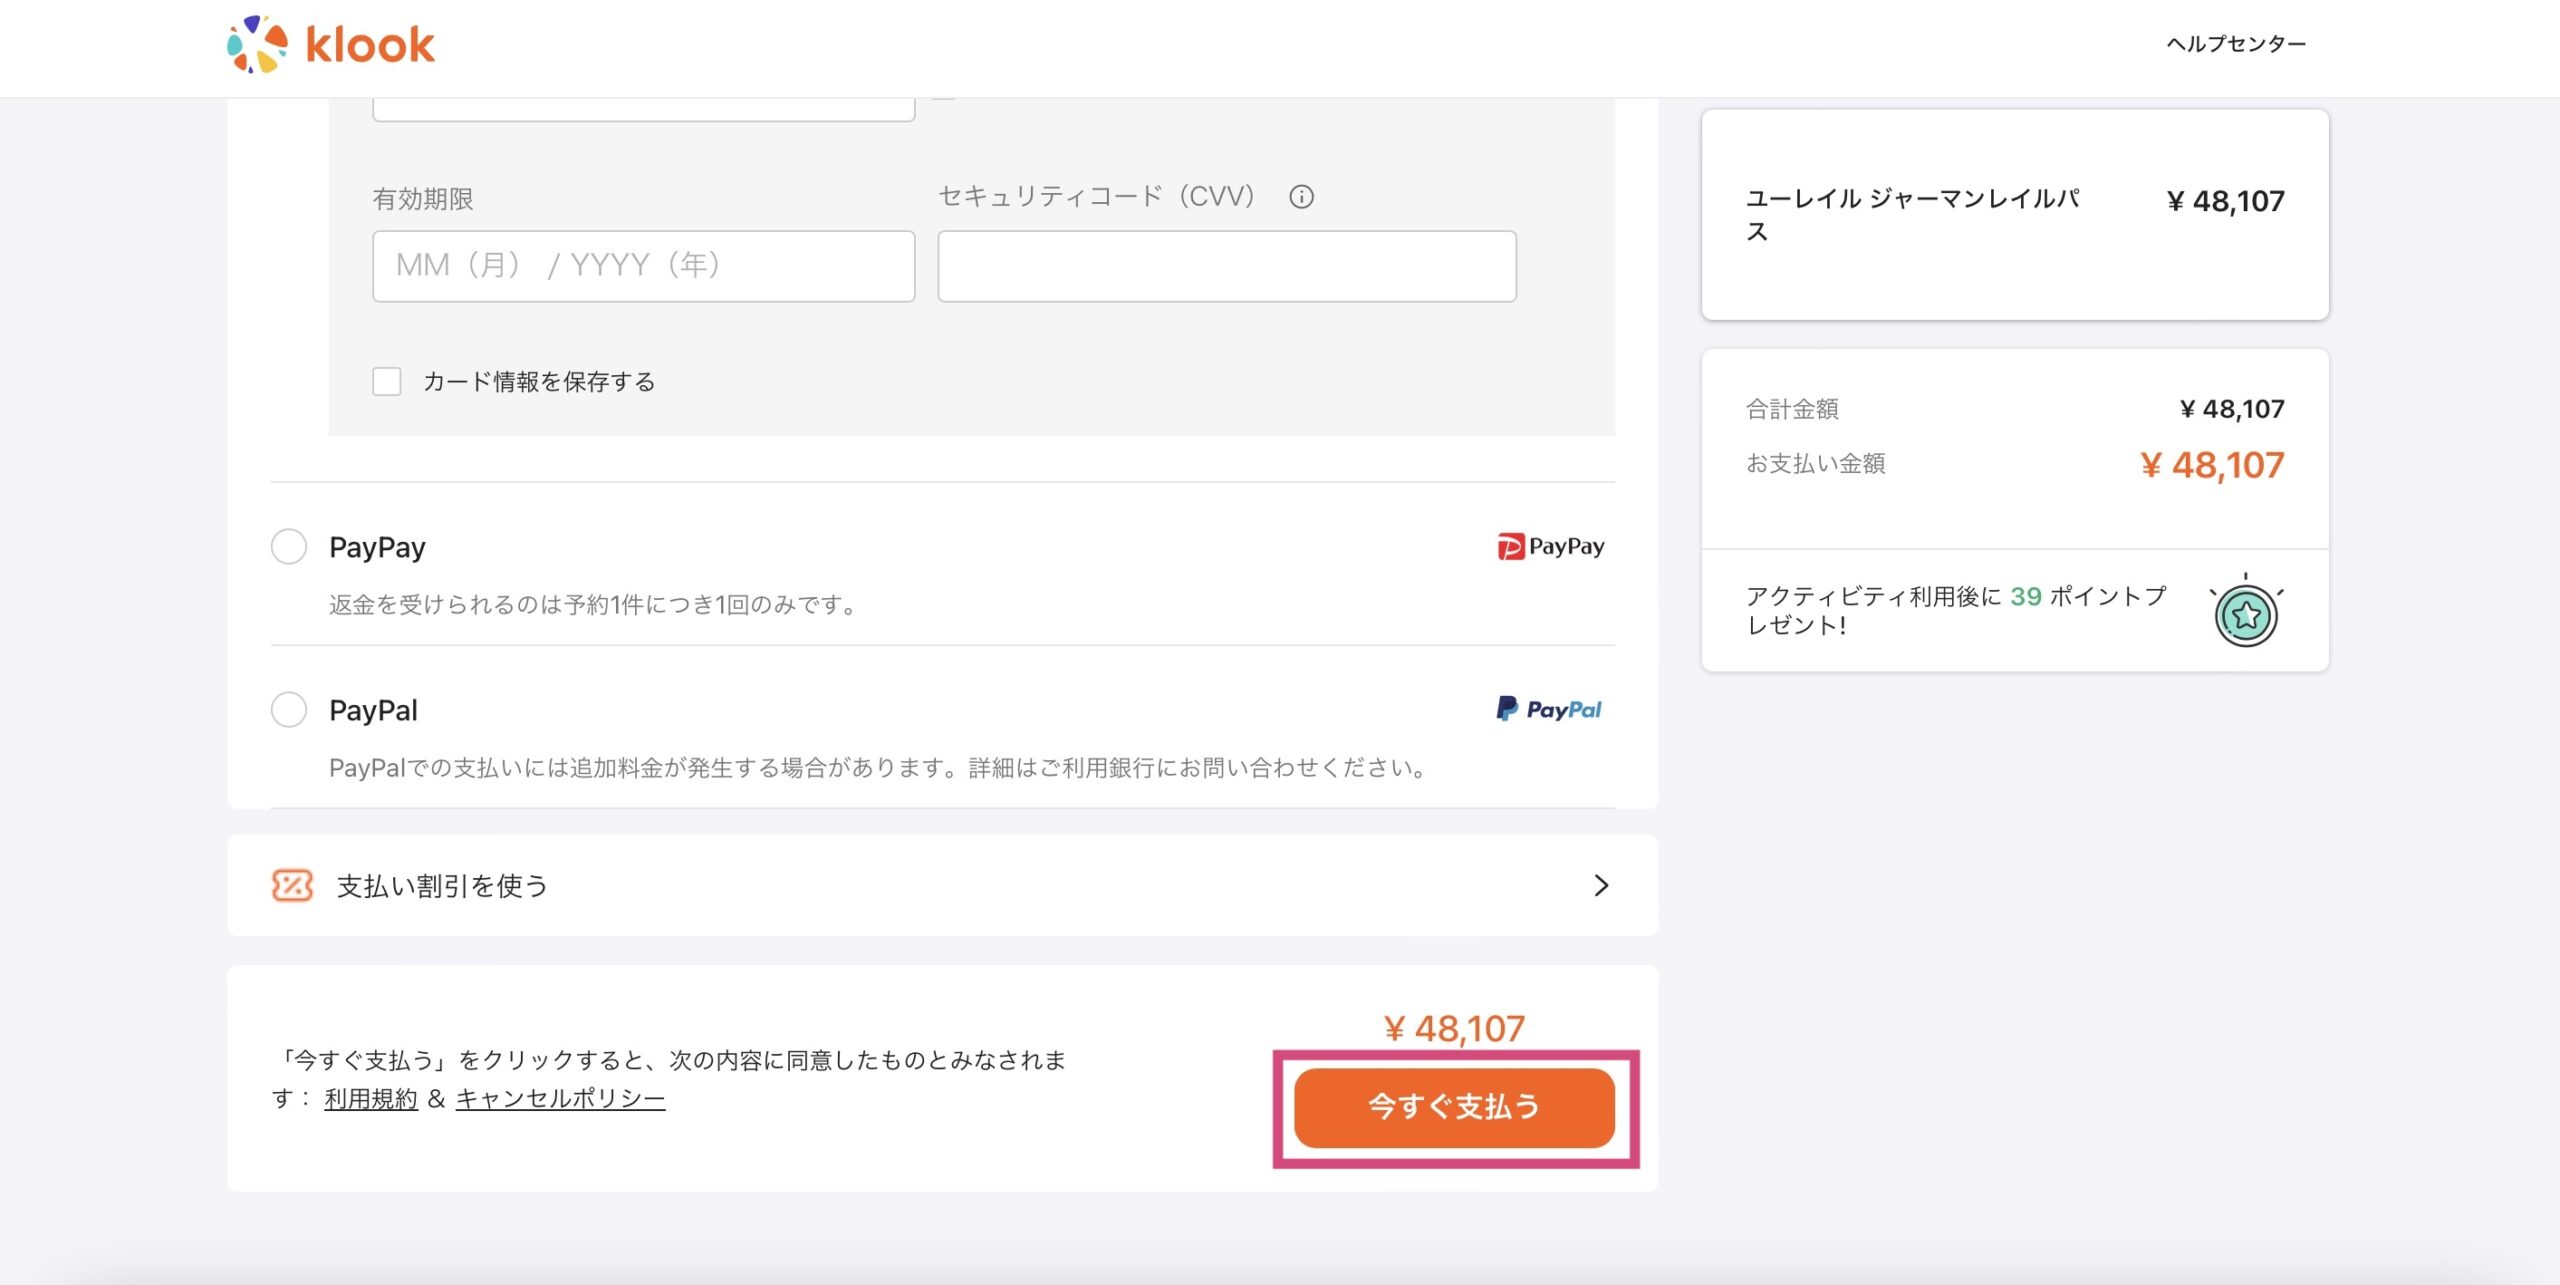Click the payment discount coupon icon
The height and width of the screenshot is (1285, 2560).
(x=292, y=885)
